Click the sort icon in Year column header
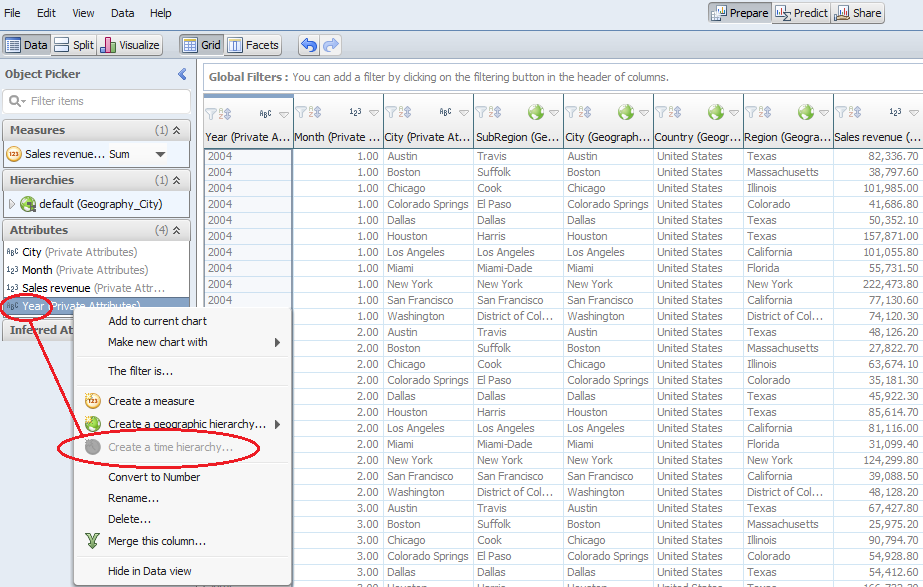Screen dimensions: 923x587 point(225,113)
